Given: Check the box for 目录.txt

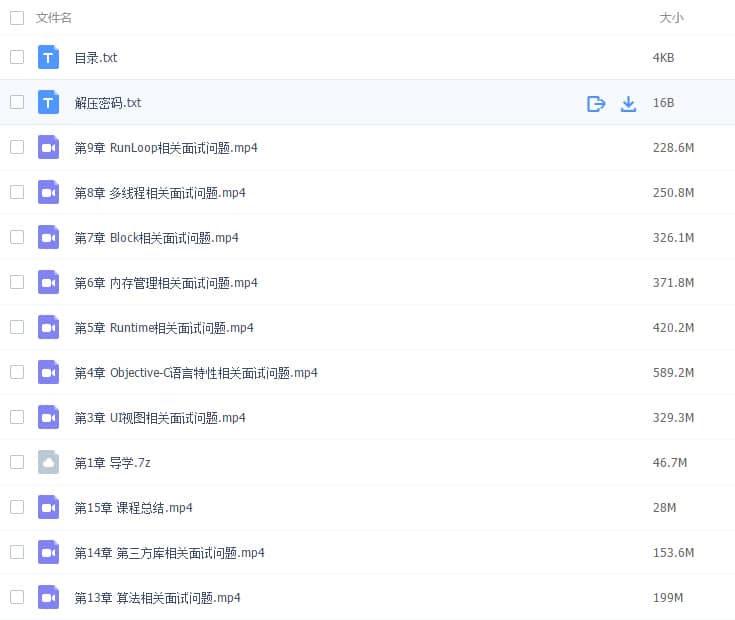Looking at the screenshot, I should coord(17,57).
